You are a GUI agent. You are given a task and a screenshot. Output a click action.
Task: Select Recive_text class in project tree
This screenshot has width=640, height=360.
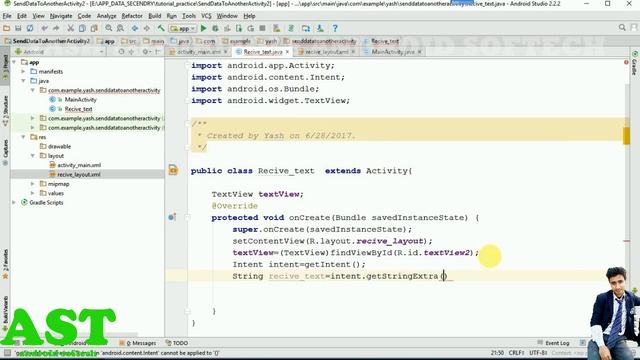click(x=78, y=109)
